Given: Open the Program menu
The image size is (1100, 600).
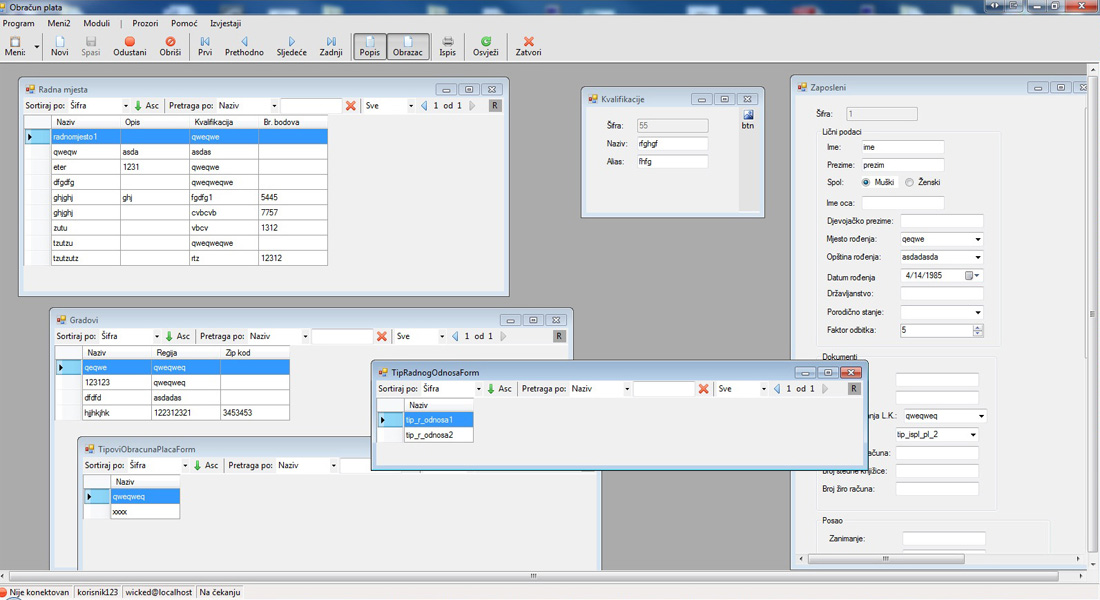Looking at the screenshot, I should click(19, 23).
